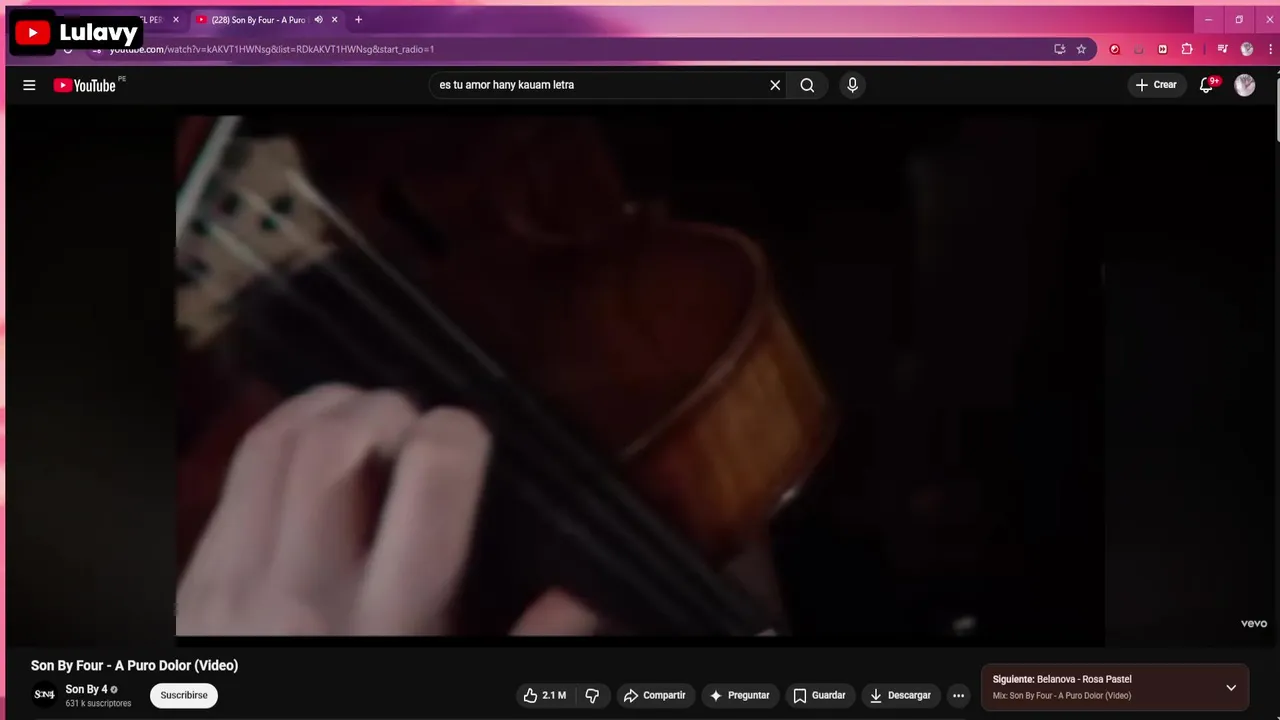
Task: Click the Vevo watermark on the video
Action: click(1254, 623)
